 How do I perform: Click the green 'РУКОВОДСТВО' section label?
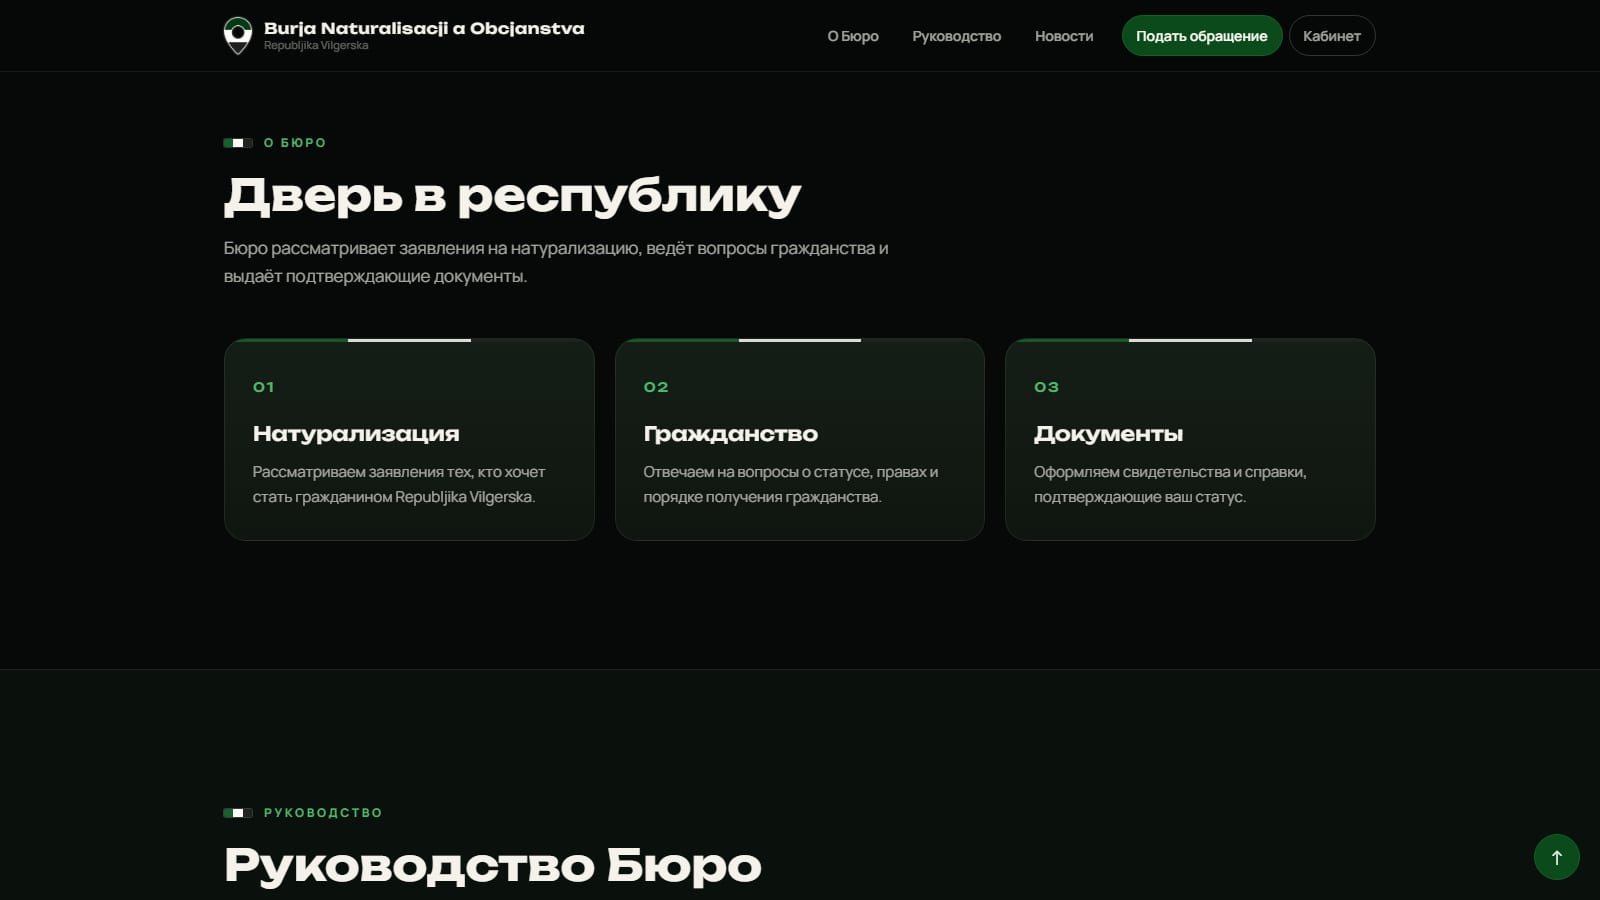click(x=323, y=813)
